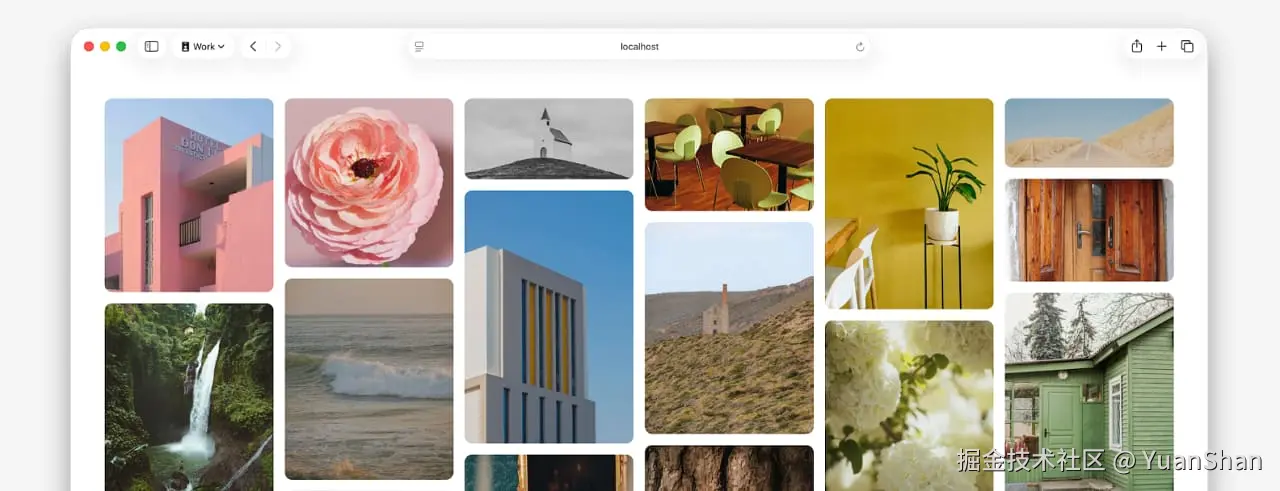The height and width of the screenshot is (491, 1280).
Task: Open the Work profile dropdown
Action: (203, 47)
